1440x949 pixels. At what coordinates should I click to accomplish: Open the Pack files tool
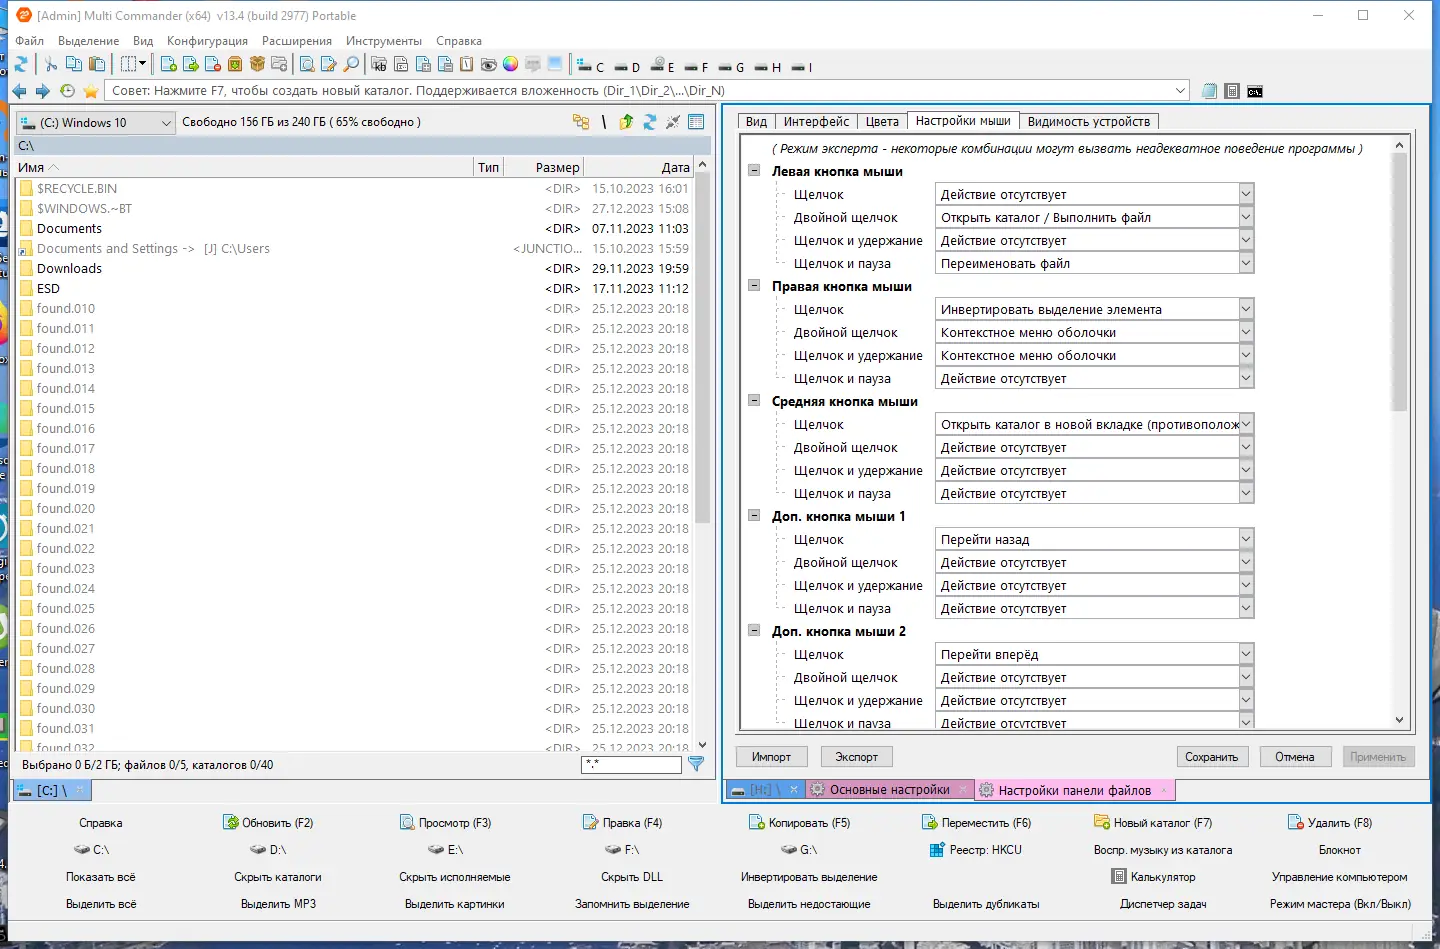(x=234, y=64)
